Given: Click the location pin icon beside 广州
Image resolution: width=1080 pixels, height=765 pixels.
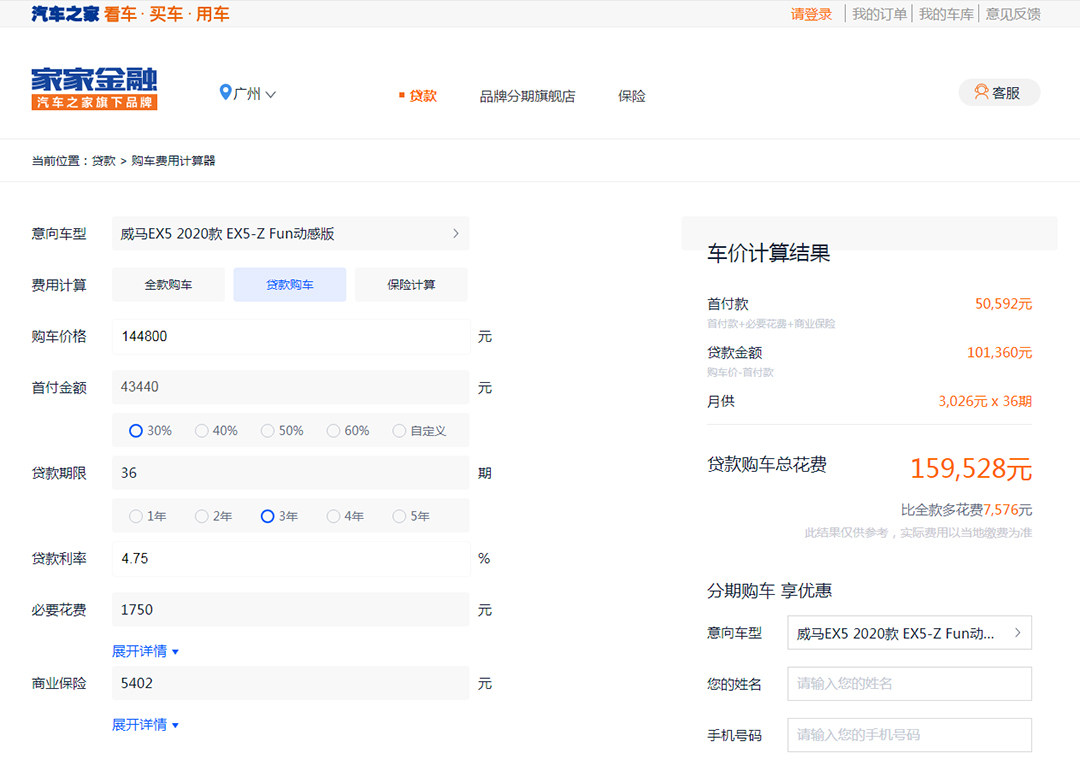Looking at the screenshot, I should (x=225, y=93).
